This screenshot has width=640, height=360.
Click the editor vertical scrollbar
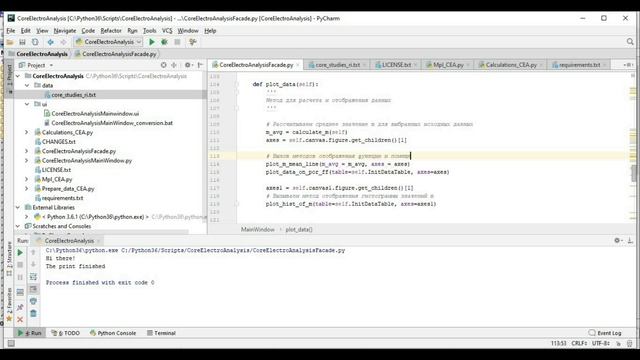click(x=633, y=173)
